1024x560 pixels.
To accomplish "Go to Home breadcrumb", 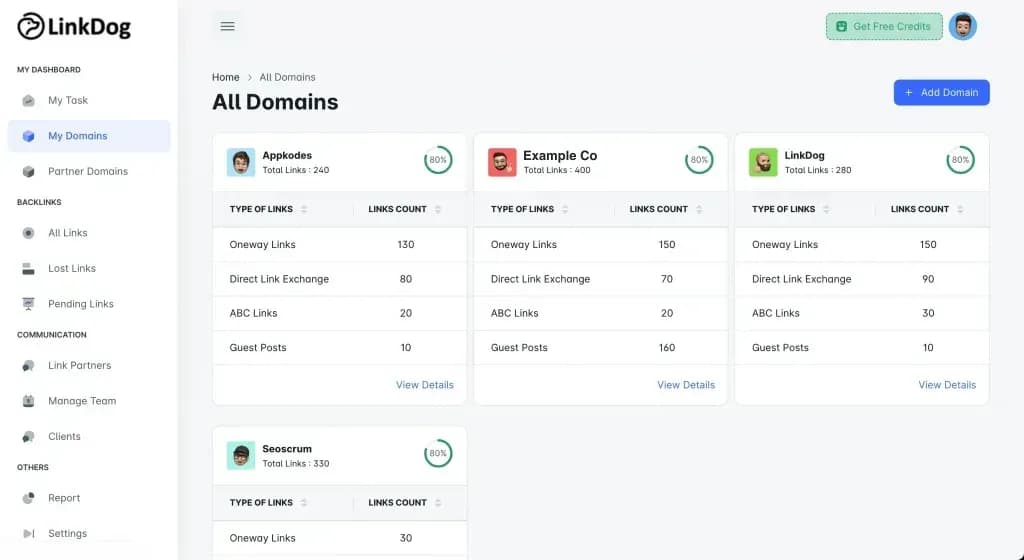I will click(225, 77).
